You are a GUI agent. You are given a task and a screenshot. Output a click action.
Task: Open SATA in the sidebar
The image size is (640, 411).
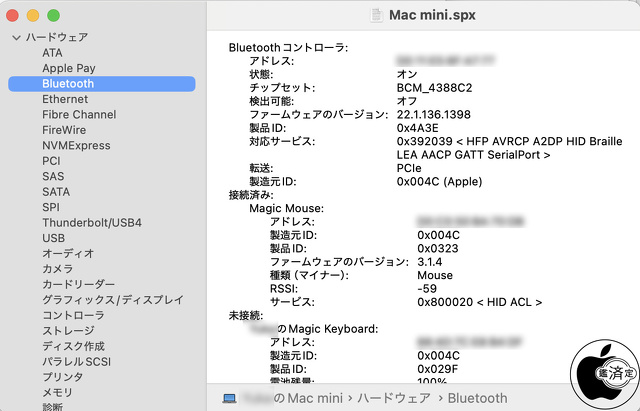(56, 192)
